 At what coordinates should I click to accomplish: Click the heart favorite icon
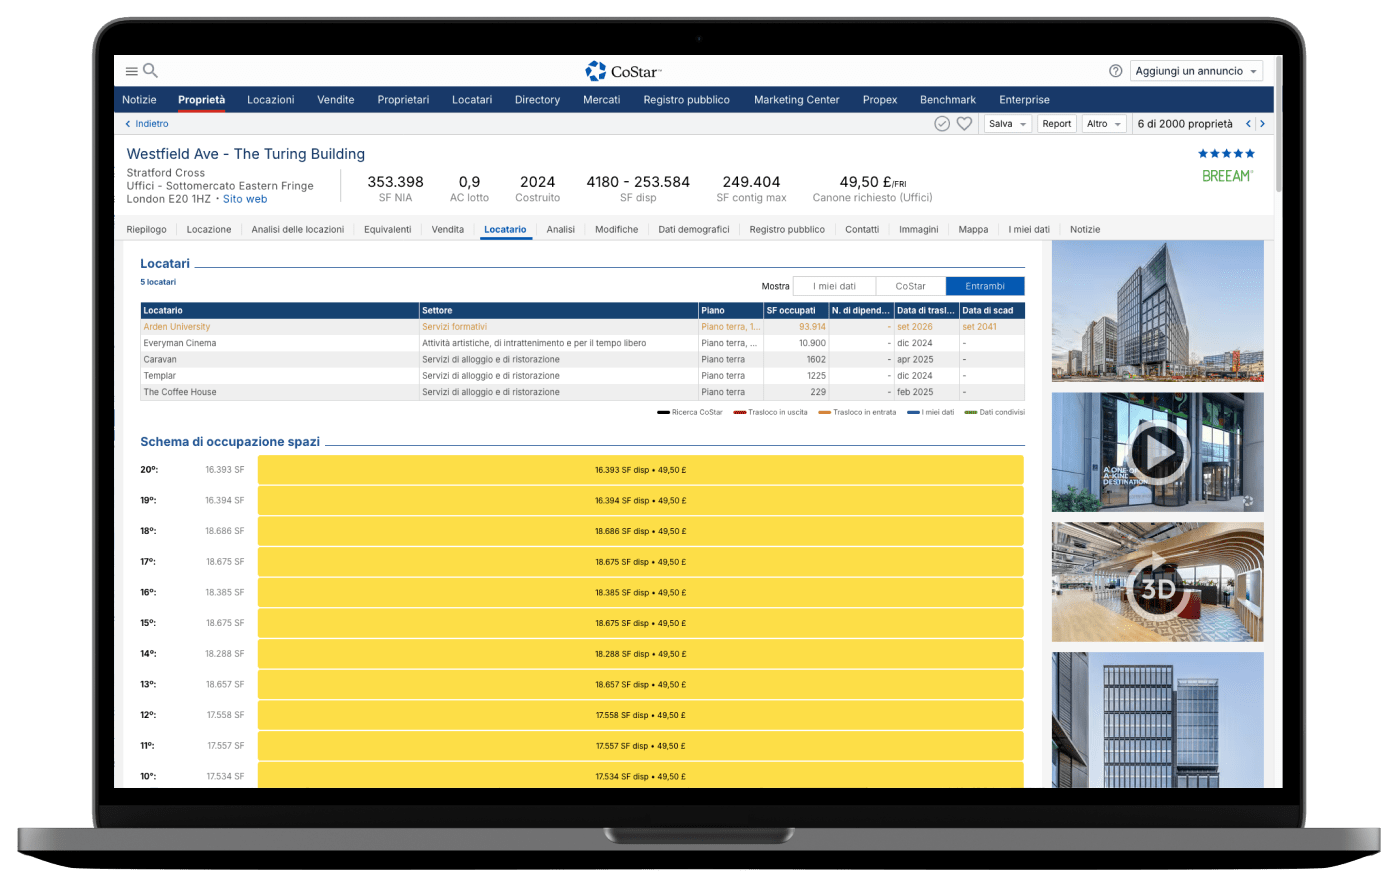point(964,124)
